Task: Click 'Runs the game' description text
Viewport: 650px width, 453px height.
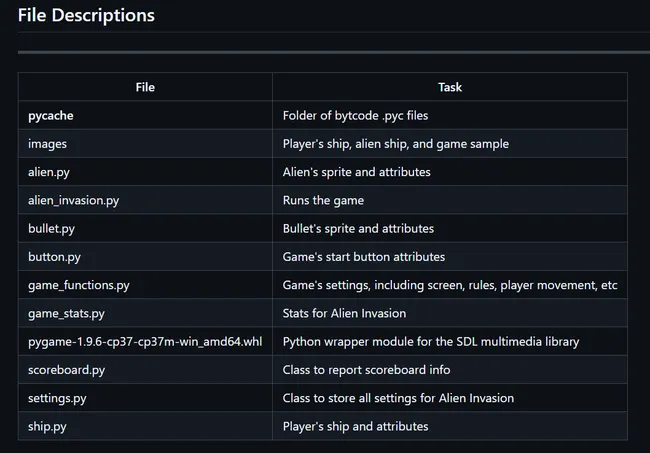Action: [323, 200]
